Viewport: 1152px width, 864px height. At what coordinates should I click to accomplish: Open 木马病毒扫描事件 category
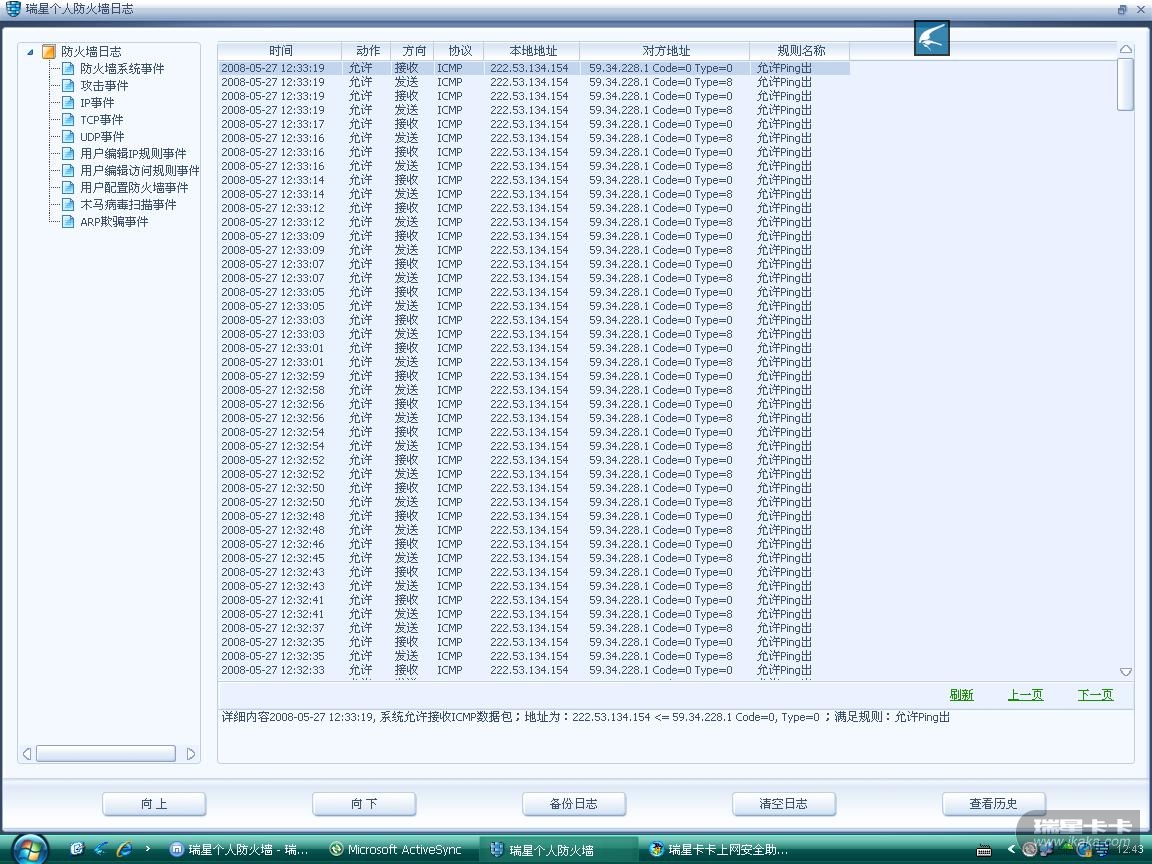128,204
